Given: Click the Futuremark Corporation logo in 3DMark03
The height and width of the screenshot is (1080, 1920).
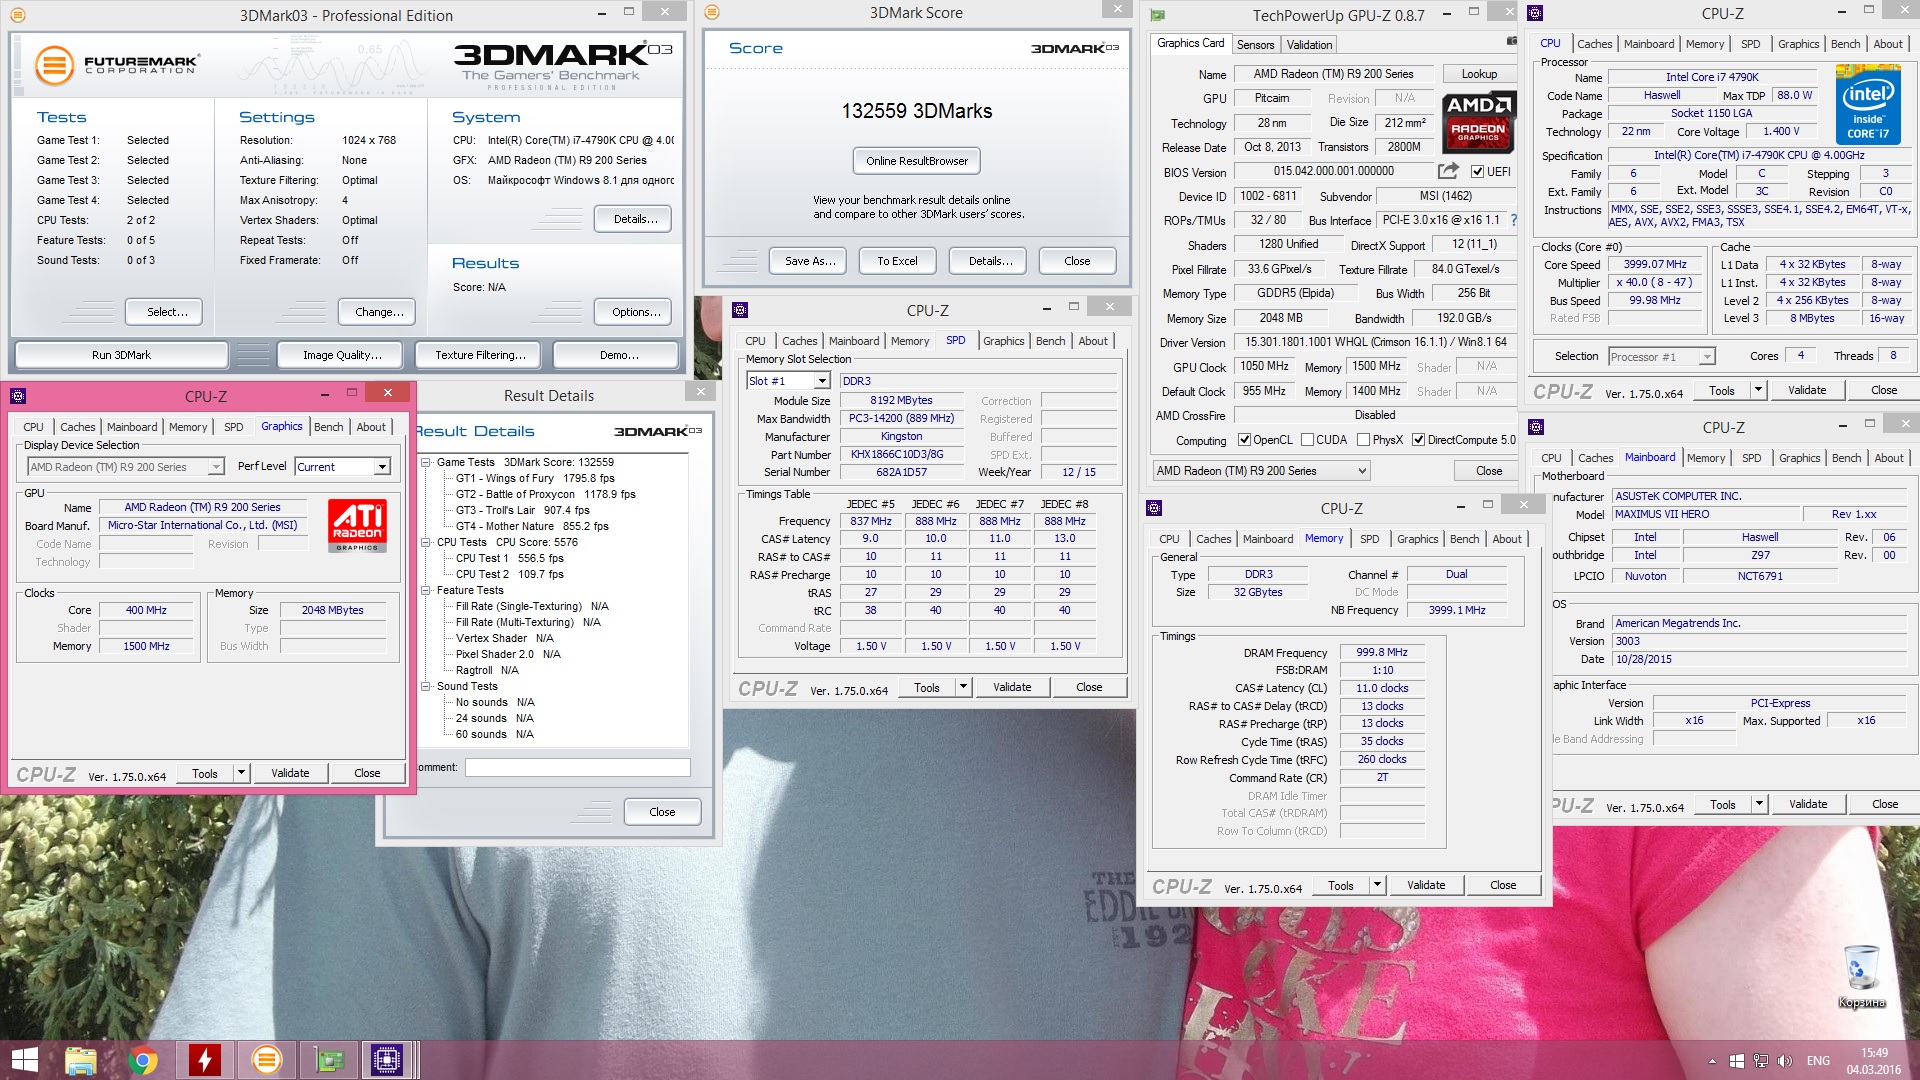Looking at the screenshot, I should pos(117,66).
